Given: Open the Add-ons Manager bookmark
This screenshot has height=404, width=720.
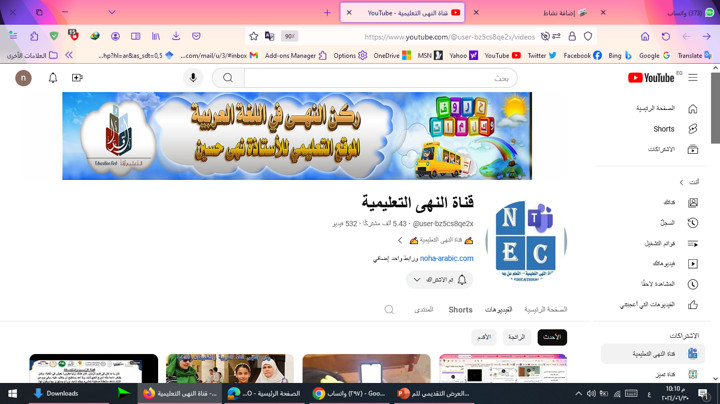Looking at the screenshot, I should (x=295, y=56).
